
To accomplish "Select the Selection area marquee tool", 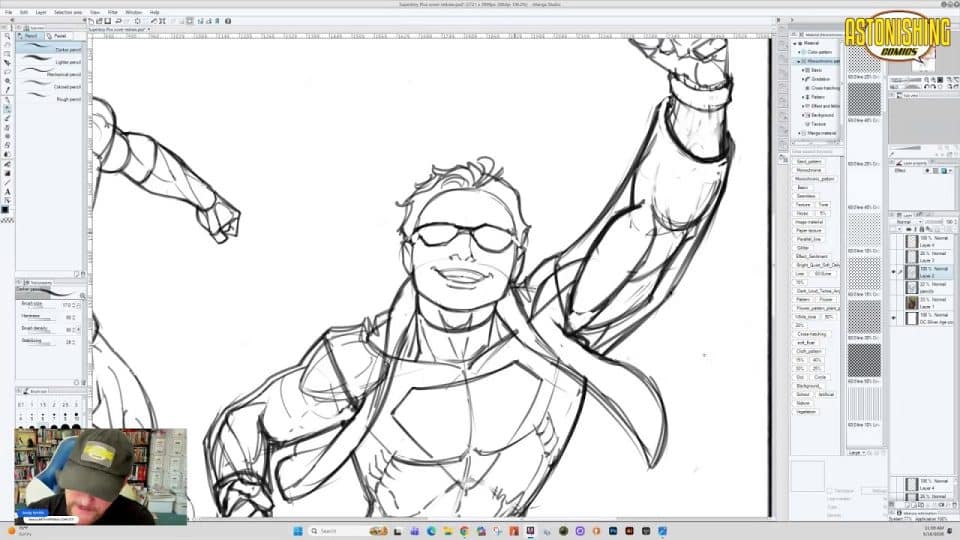I will [7, 72].
